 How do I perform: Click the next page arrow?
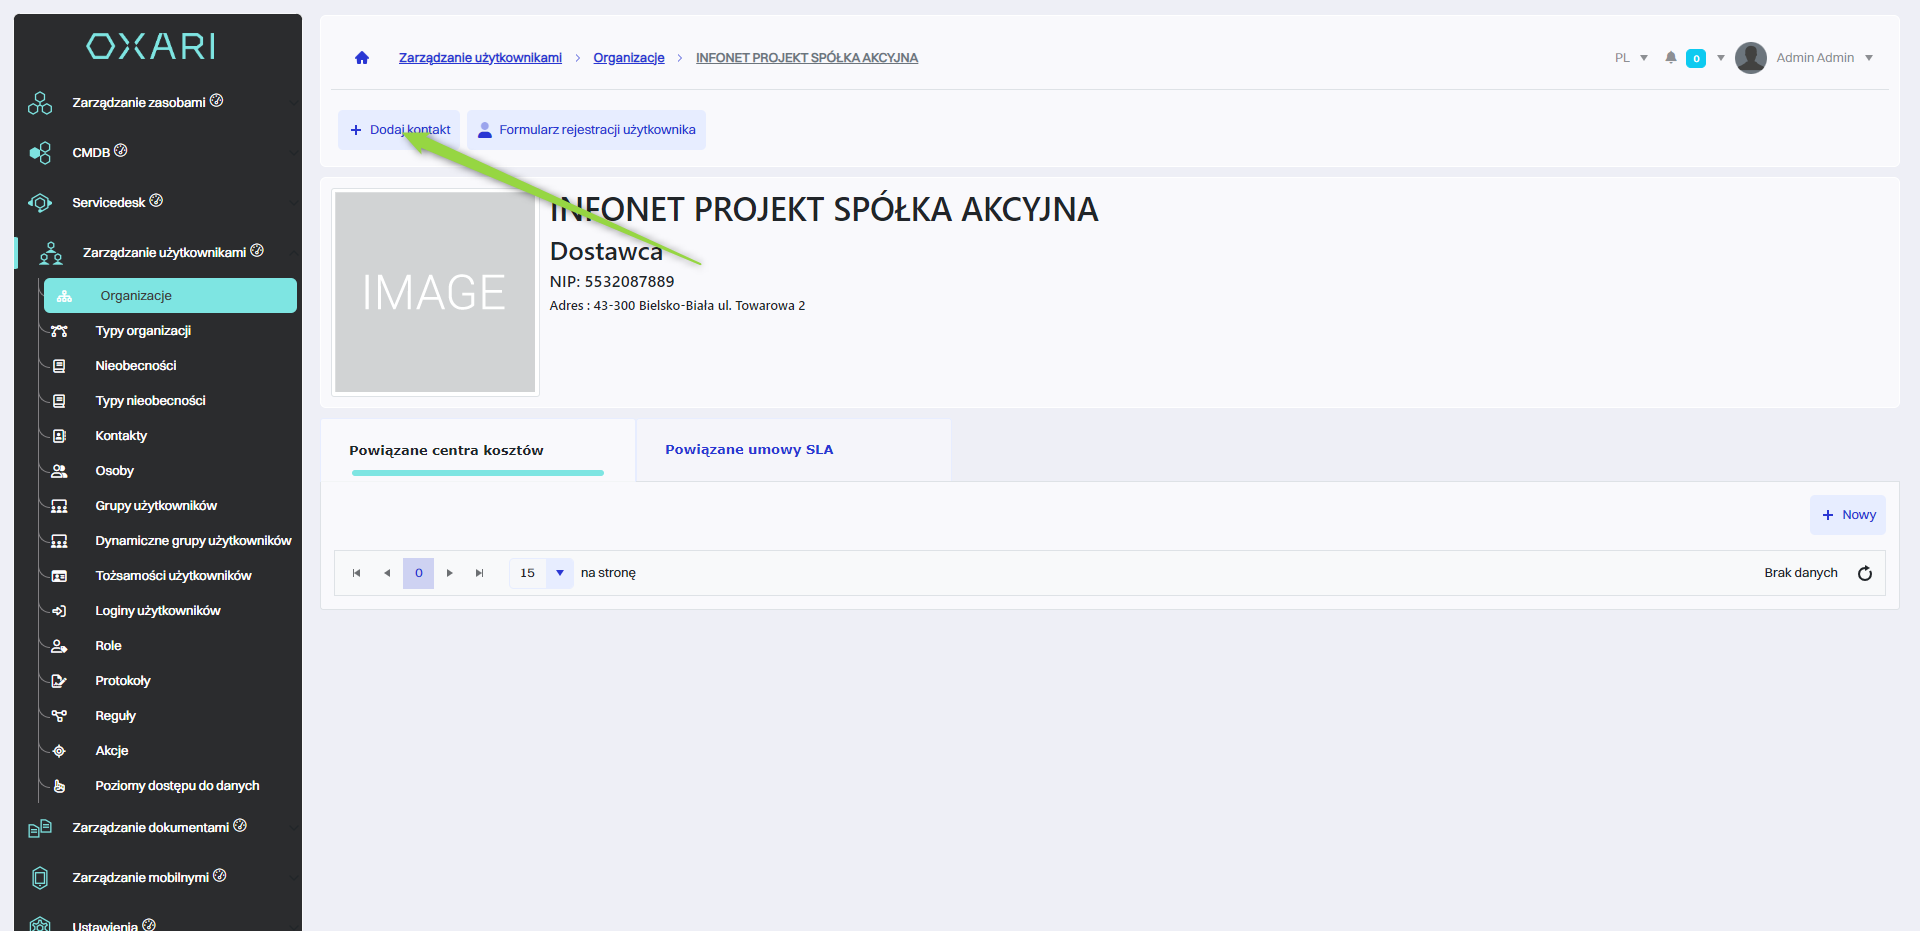pyautogui.click(x=450, y=573)
